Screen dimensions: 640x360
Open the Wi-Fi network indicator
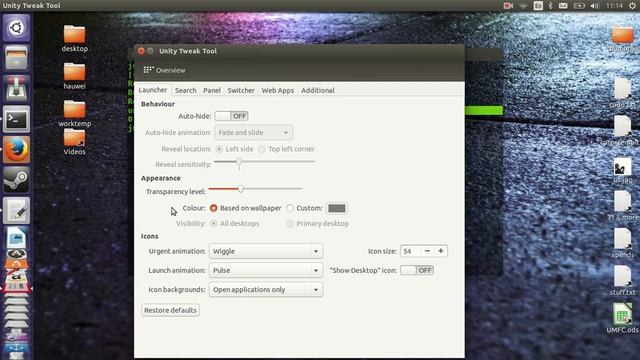click(x=523, y=6)
